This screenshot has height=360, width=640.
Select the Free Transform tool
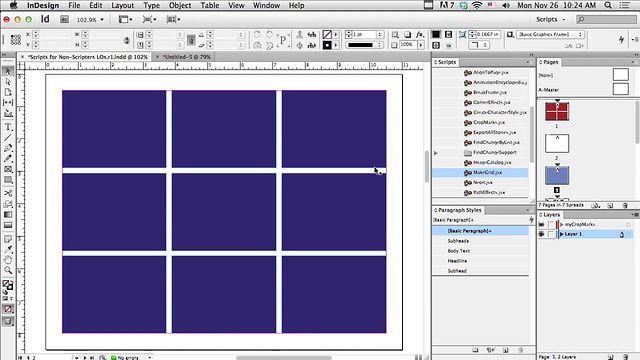coord(8,204)
